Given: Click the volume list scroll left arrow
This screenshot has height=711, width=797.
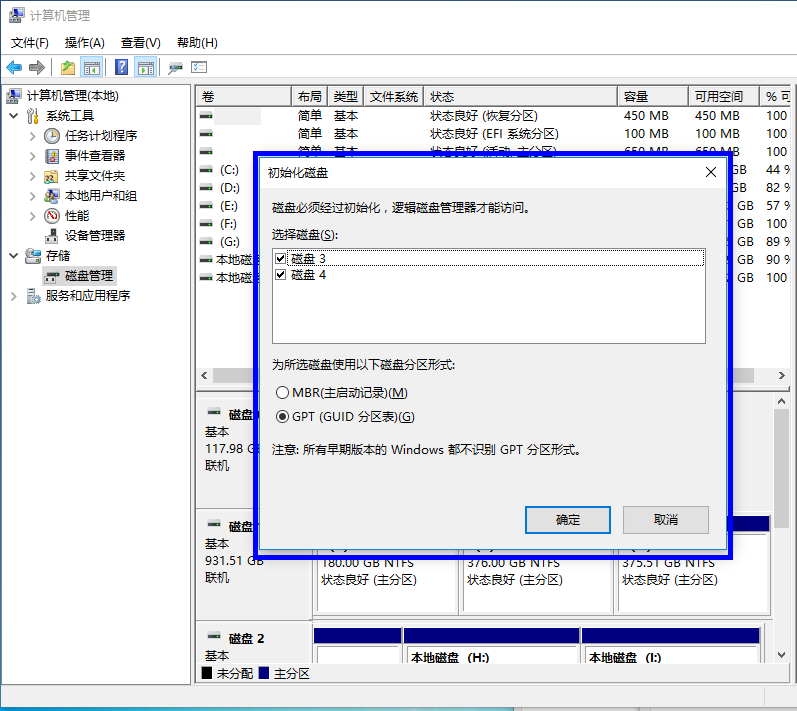Looking at the screenshot, I should click(204, 376).
